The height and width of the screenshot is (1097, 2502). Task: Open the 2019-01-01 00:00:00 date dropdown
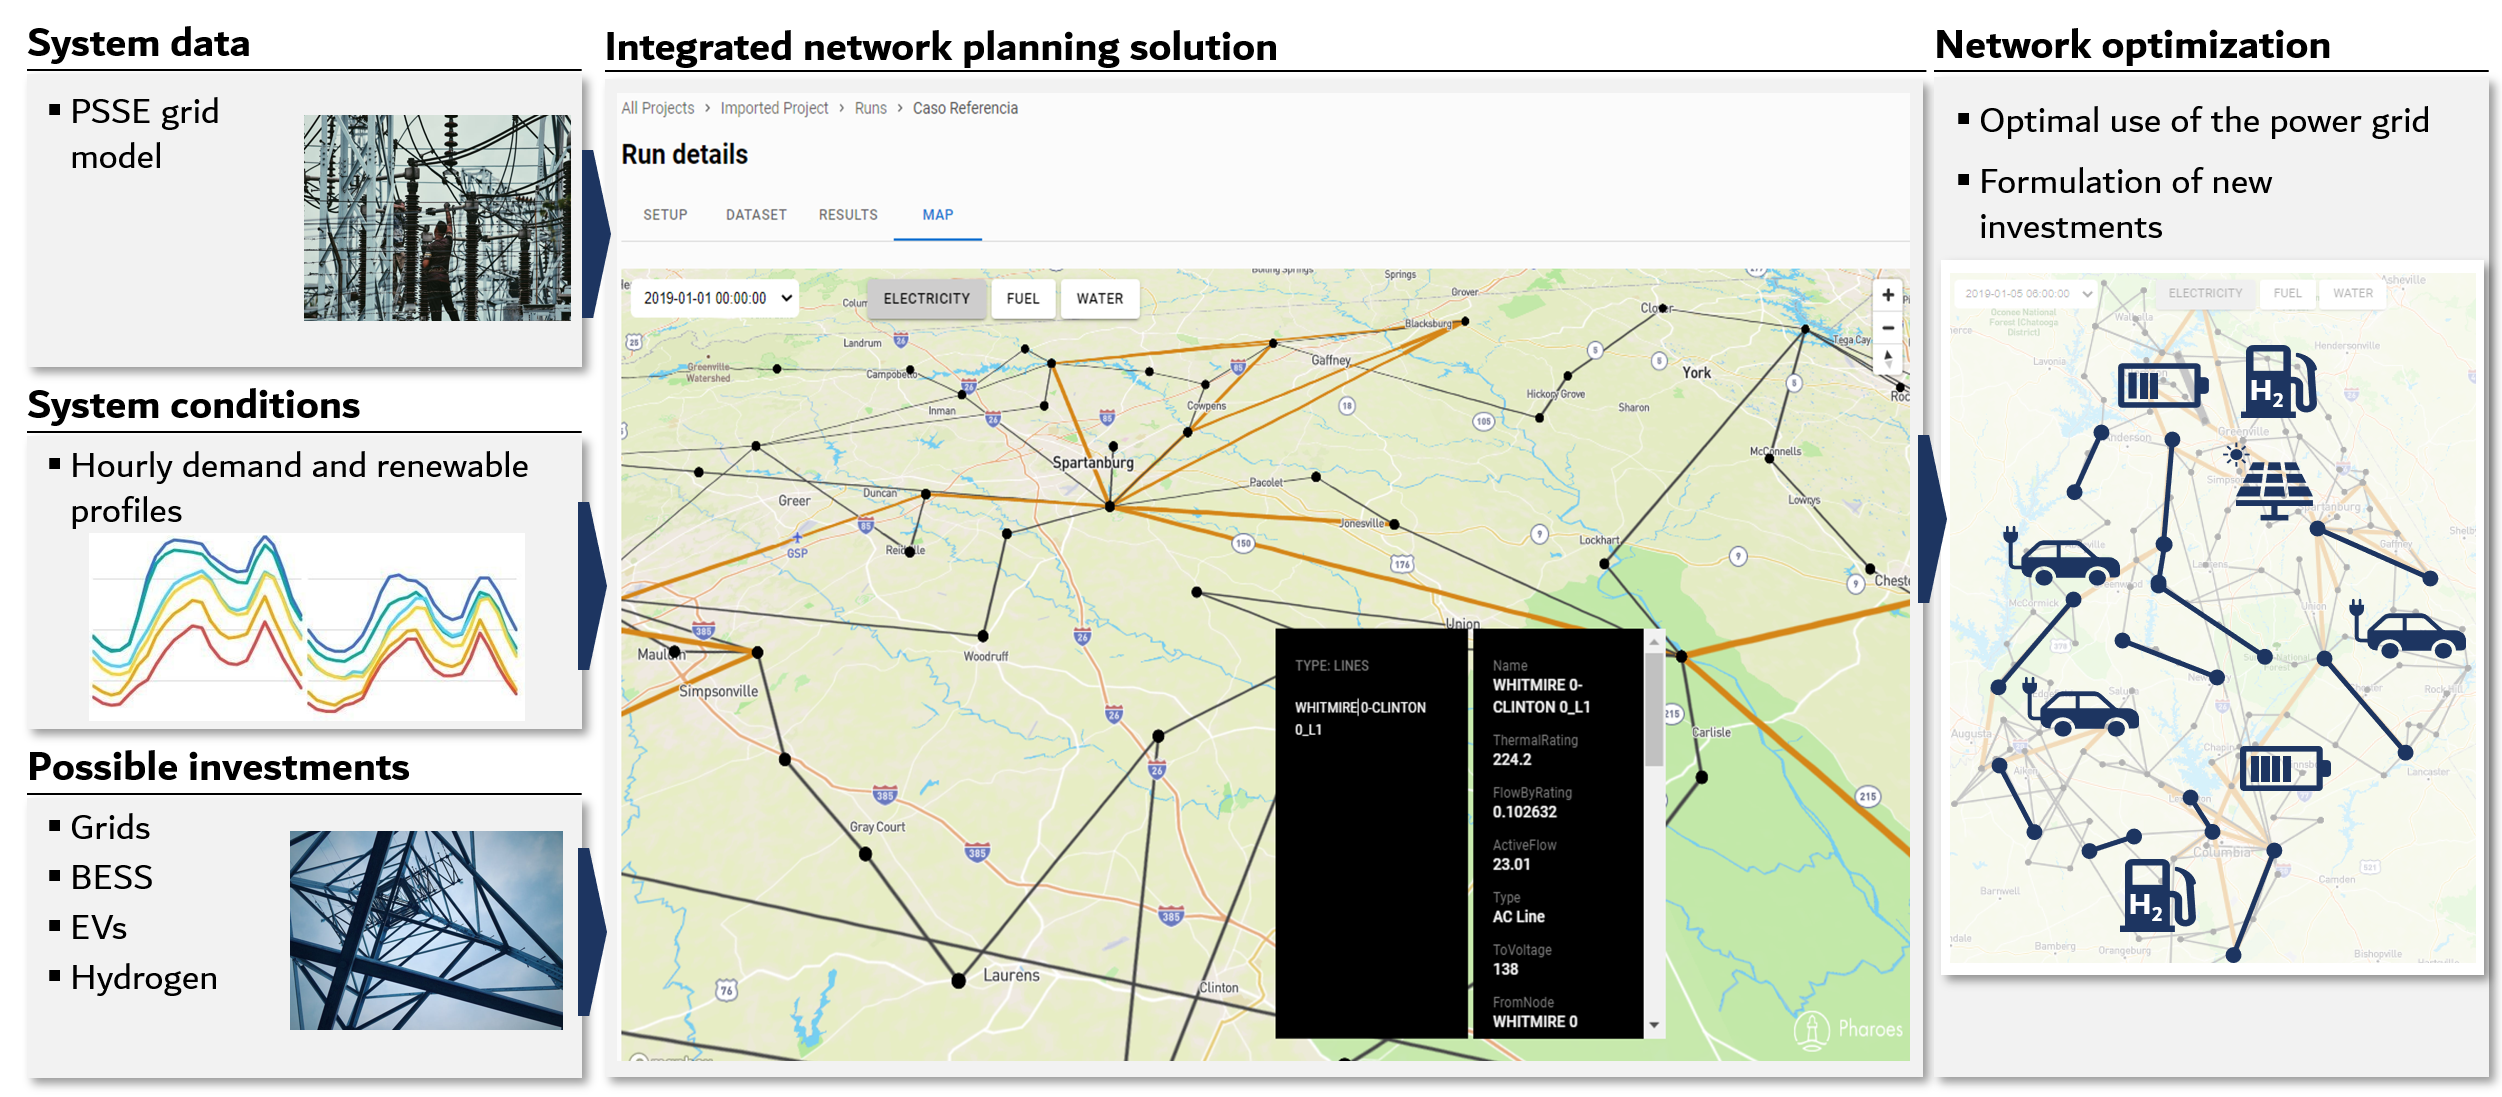714,298
